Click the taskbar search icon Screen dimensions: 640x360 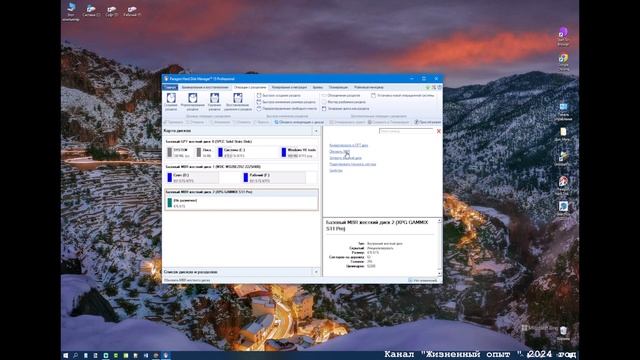pos(76,356)
